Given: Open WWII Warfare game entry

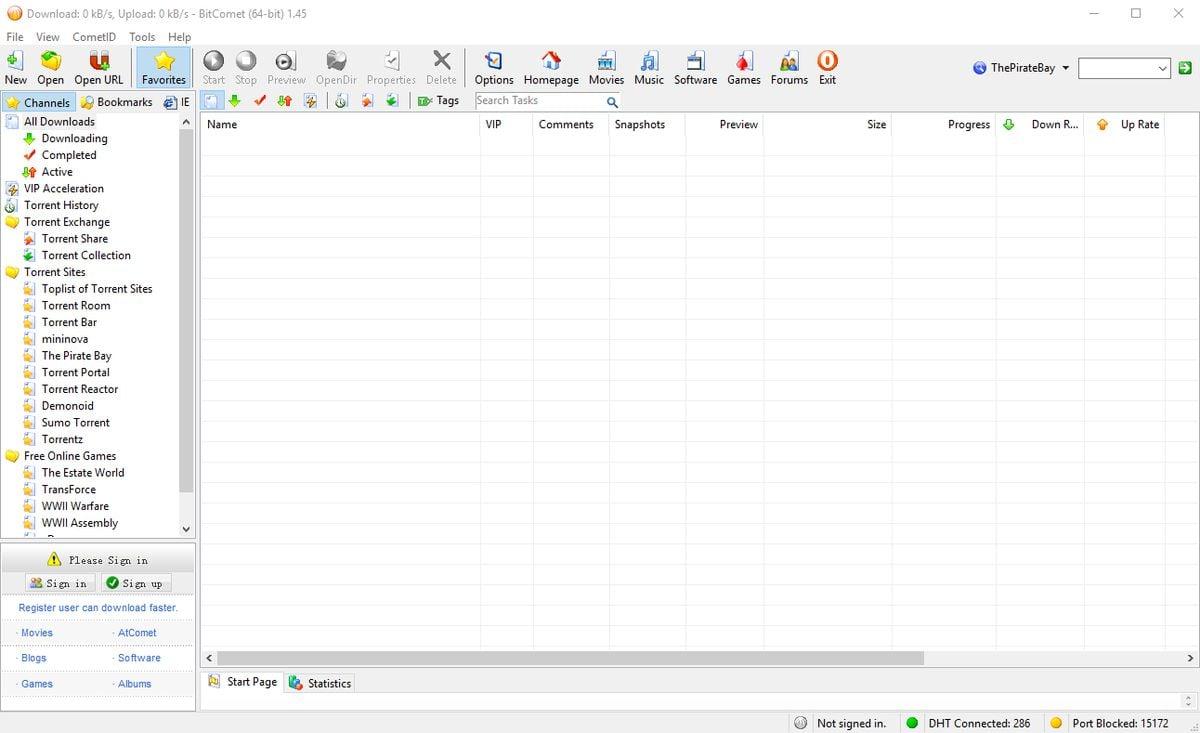Looking at the screenshot, I should point(75,506).
